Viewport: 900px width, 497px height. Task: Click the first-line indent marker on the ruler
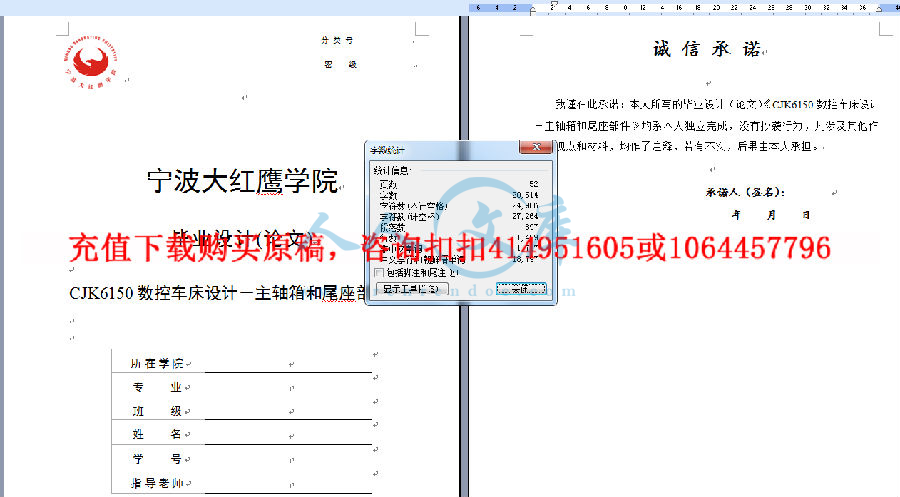tap(553, 5)
